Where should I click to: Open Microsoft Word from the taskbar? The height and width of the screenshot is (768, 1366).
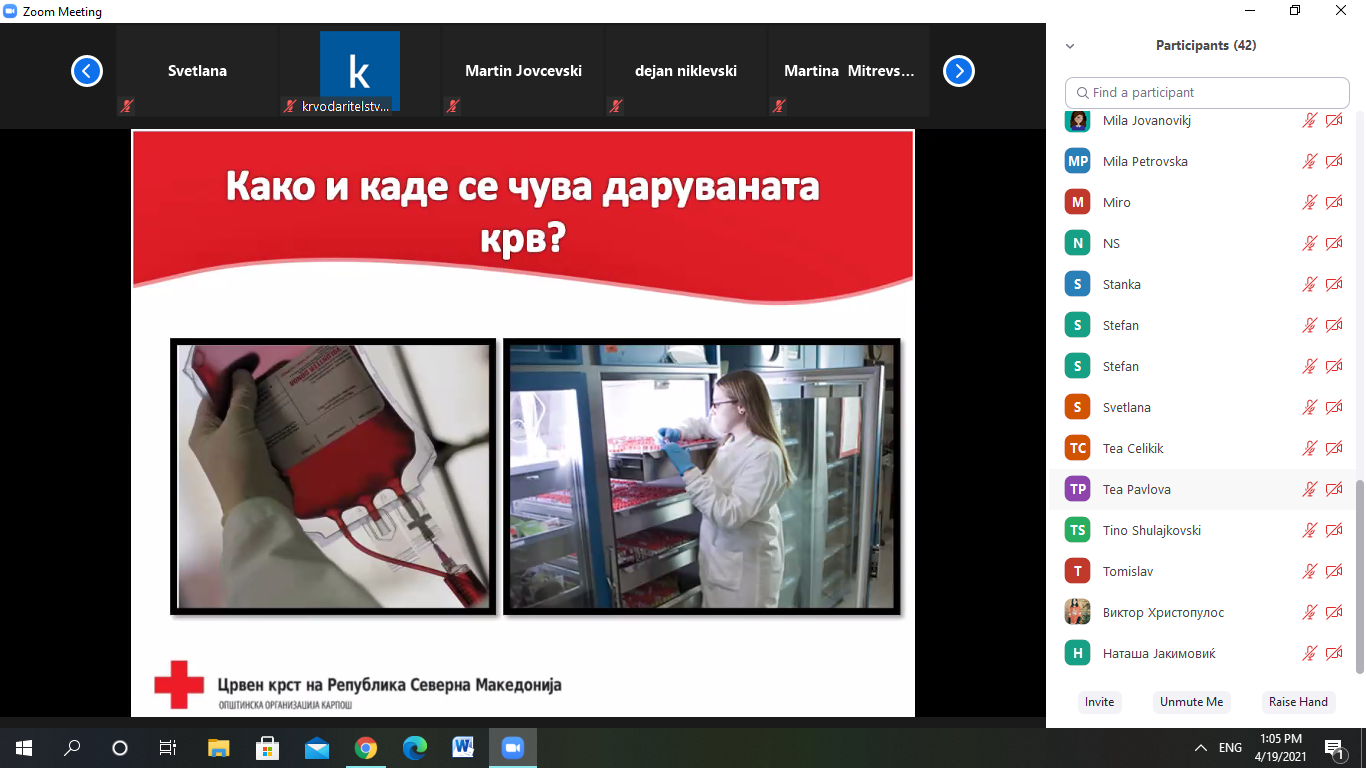pos(463,747)
